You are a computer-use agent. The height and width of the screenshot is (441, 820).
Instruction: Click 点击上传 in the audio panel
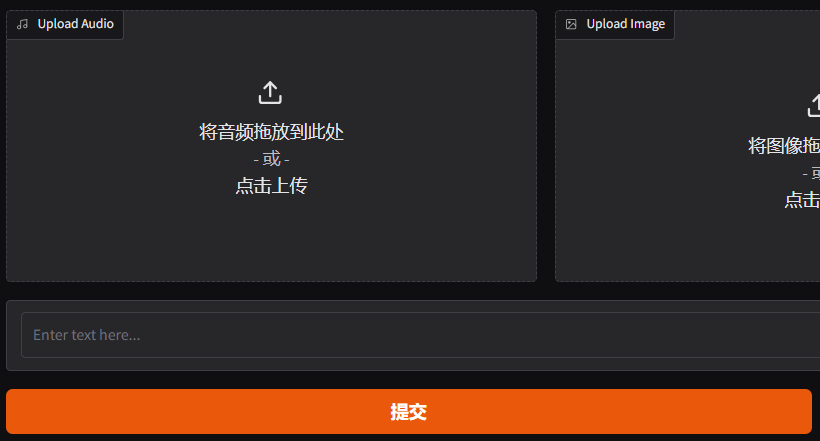pos(271,186)
